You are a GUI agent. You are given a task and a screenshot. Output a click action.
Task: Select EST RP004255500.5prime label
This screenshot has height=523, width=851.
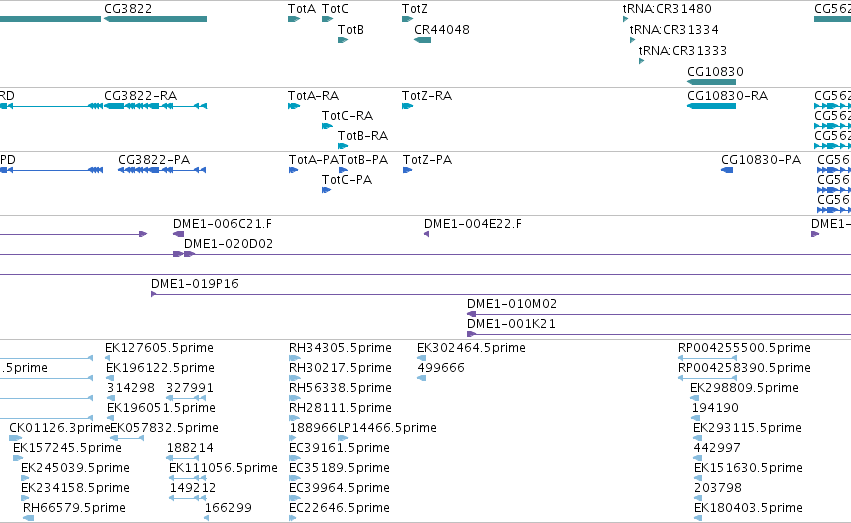click(x=745, y=348)
